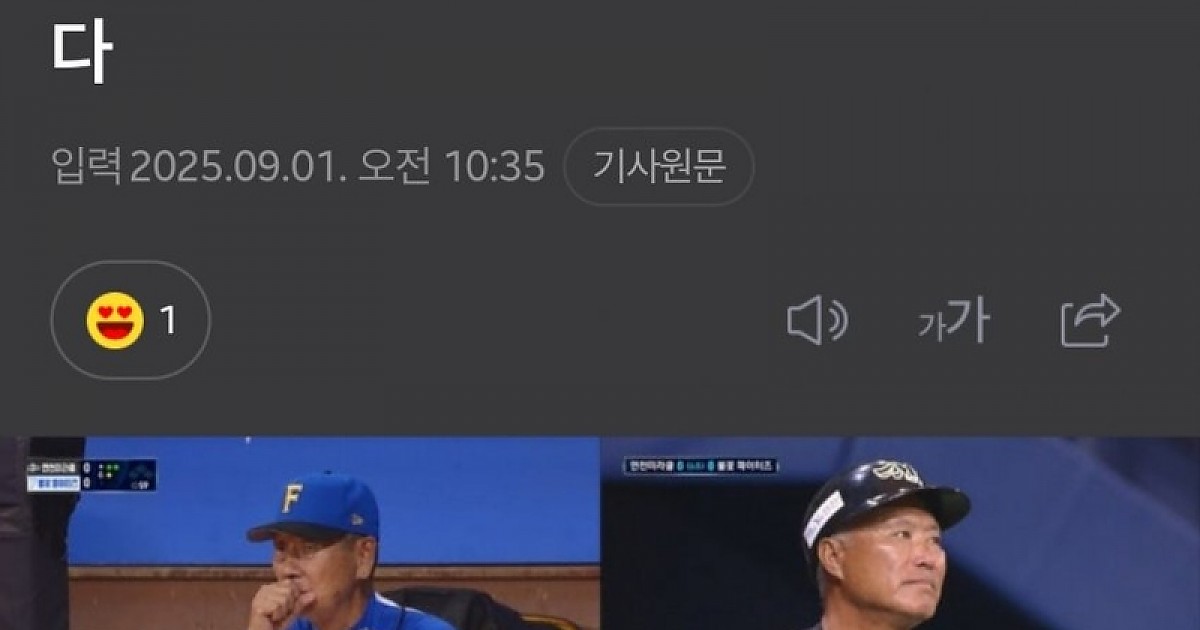Open the photo of the black-cap coach
This screenshot has width=1200, height=630.
[x=900, y=533]
